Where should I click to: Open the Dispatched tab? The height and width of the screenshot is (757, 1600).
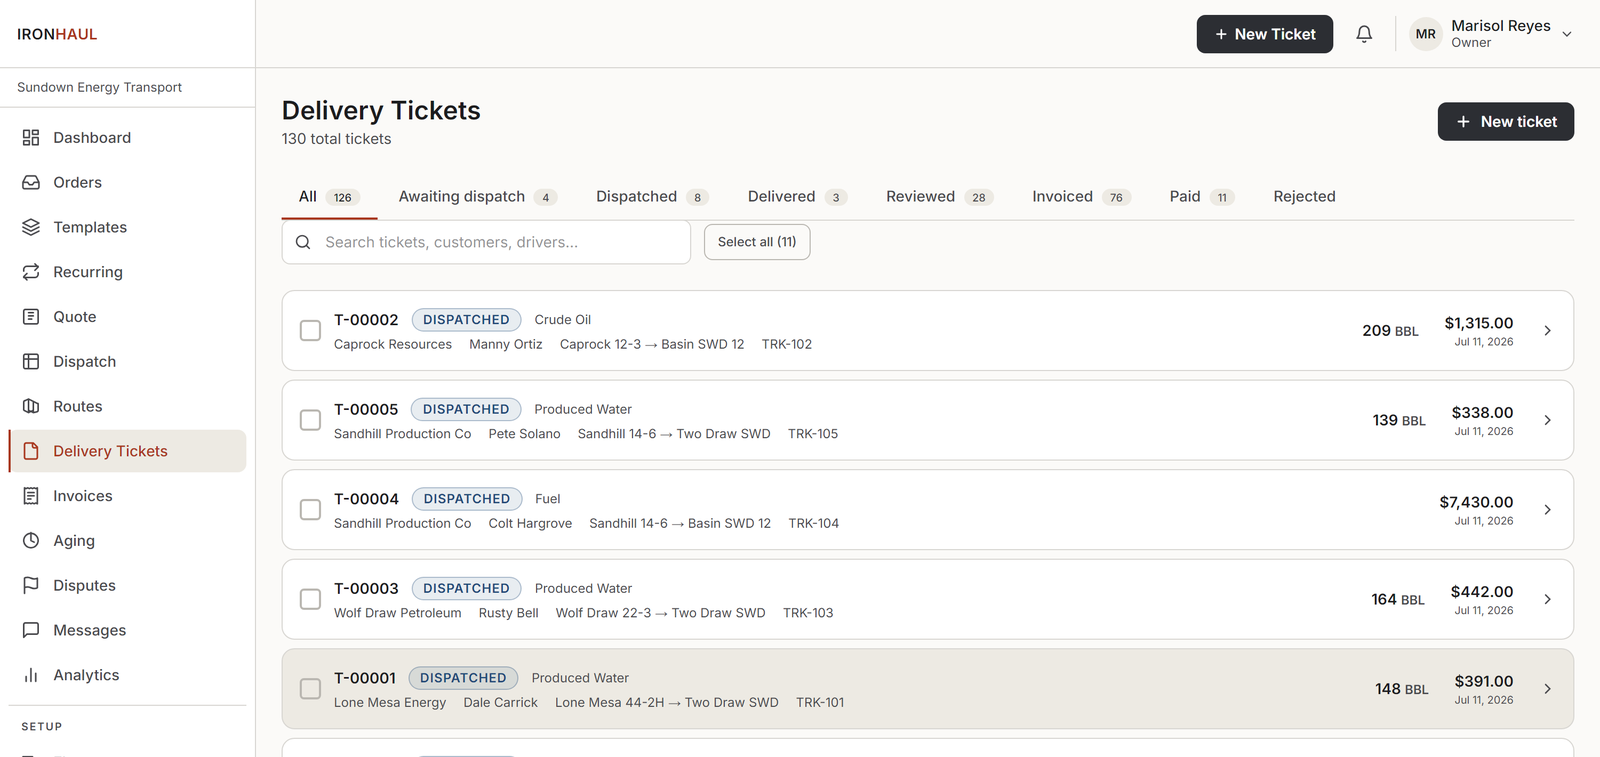652,197
